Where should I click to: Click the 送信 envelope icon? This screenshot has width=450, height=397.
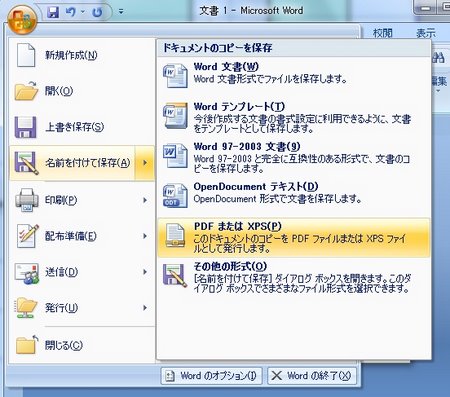click(x=27, y=273)
